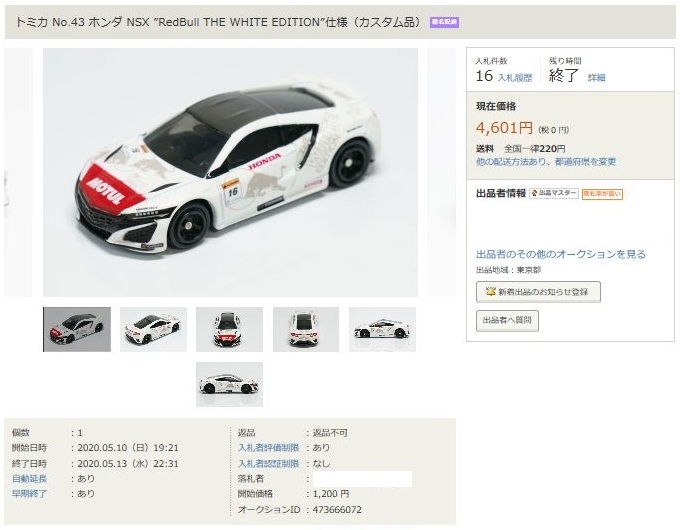Click the 出品マスター badge icon
Viewport: 680px width, 530px height.
click(534, 193)
